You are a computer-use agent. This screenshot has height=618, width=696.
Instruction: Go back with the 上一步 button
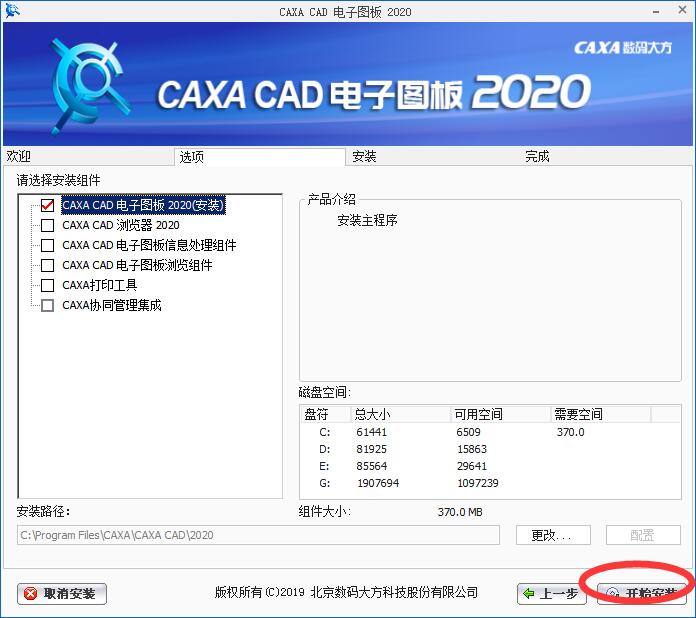pos(552,594)
